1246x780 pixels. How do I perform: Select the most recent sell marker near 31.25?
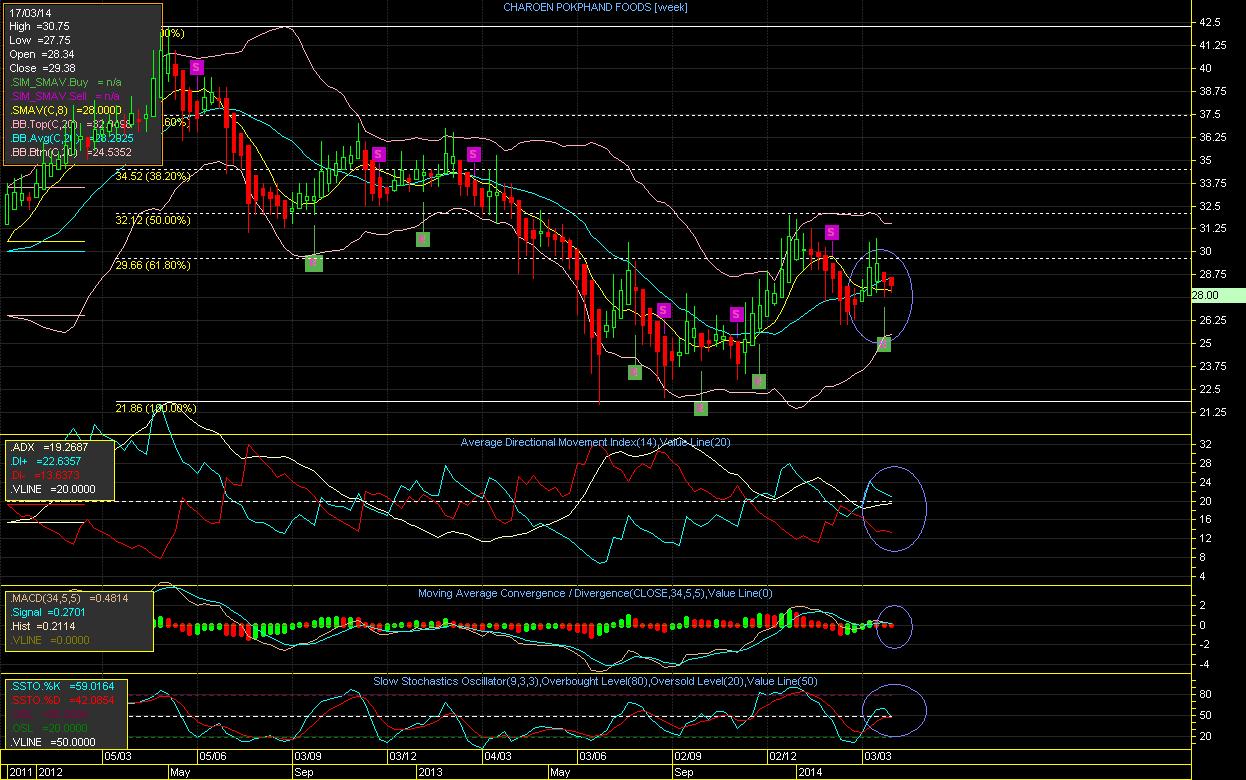(x=831, y=232)
